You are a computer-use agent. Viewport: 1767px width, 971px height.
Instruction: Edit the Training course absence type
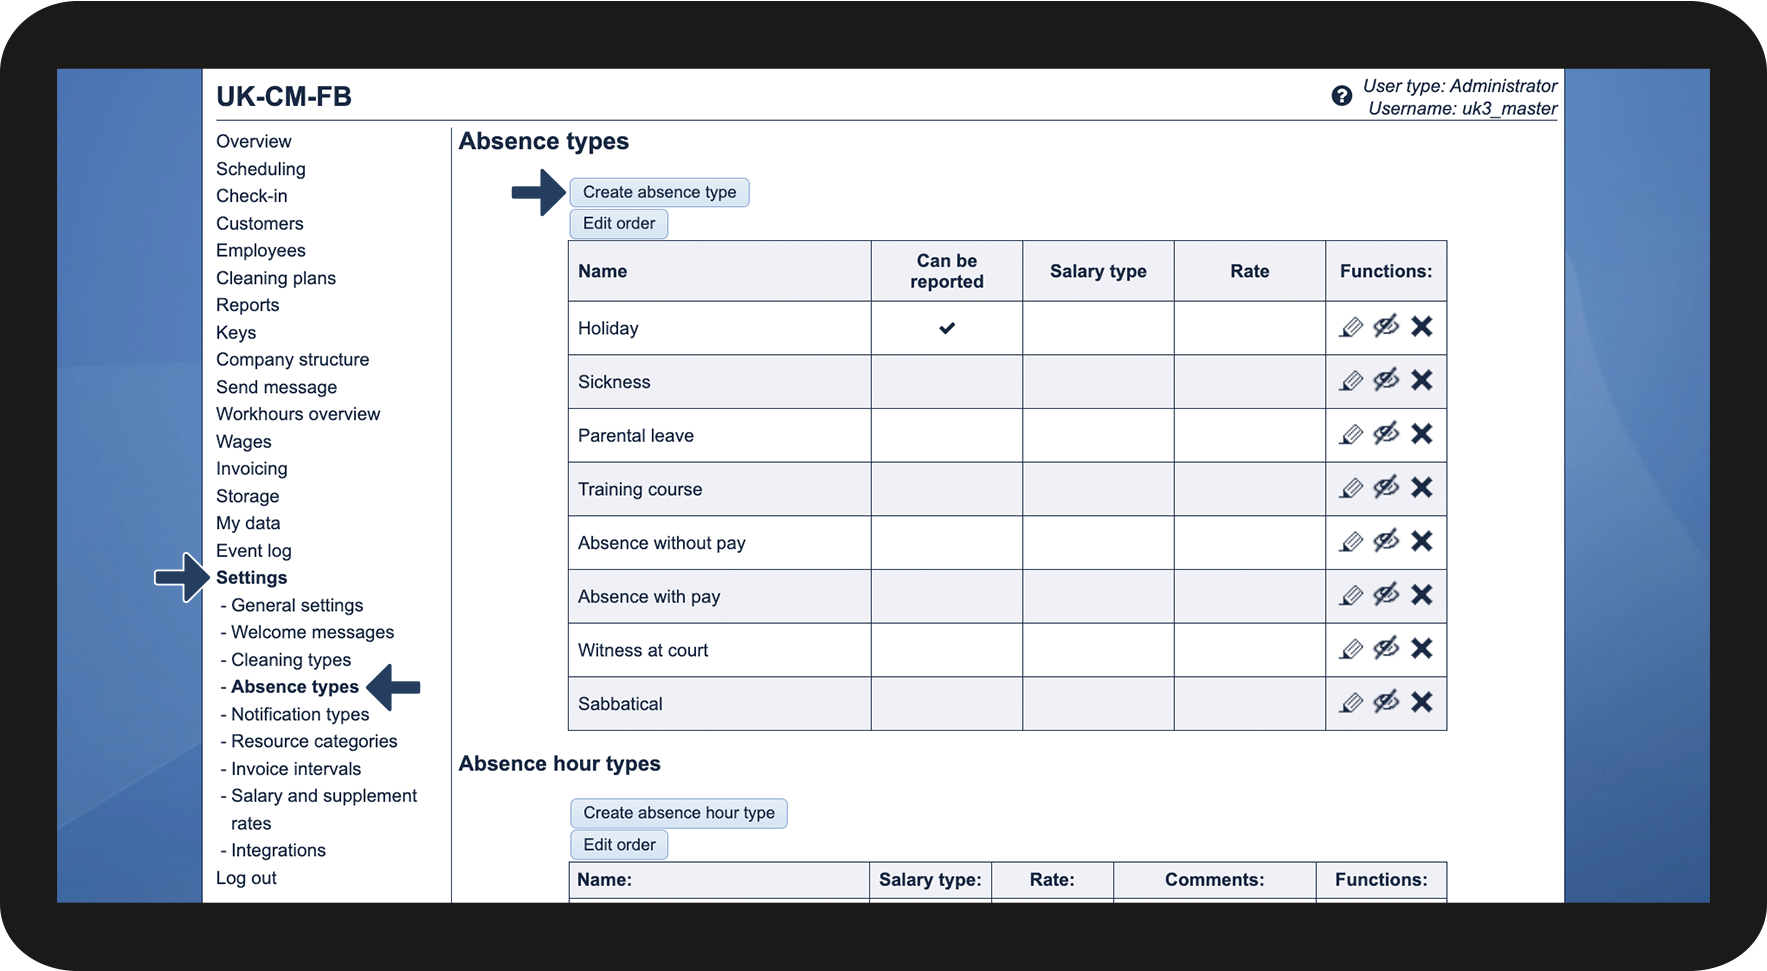tap(1351, 488)
